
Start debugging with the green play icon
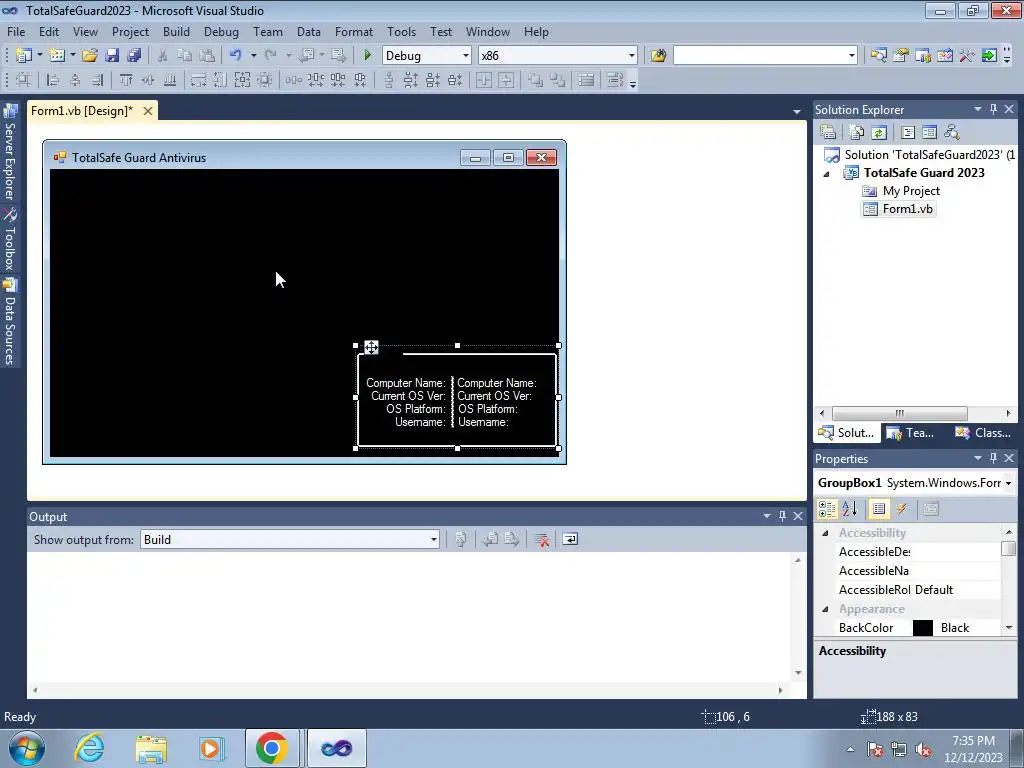click(367, 56)
